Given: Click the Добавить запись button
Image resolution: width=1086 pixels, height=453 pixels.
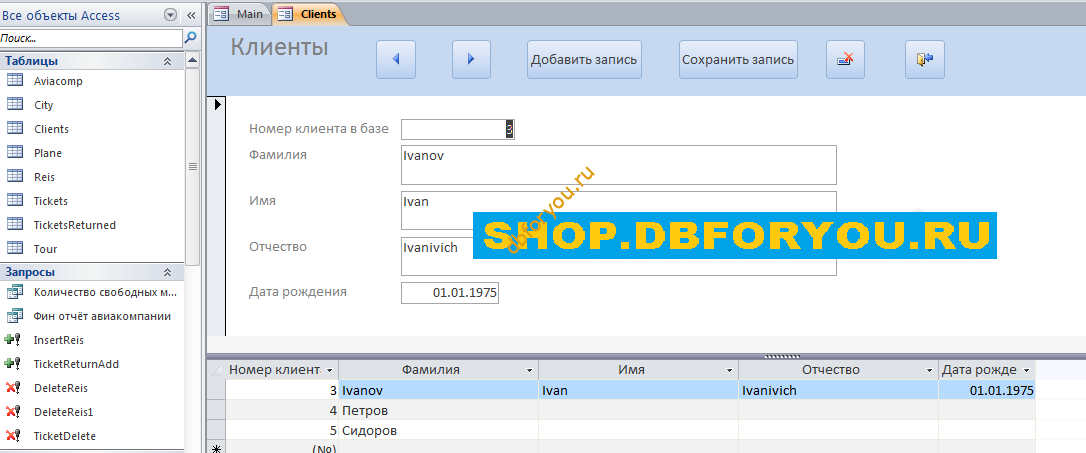Looking at the screenshot, I should point(584,60).
